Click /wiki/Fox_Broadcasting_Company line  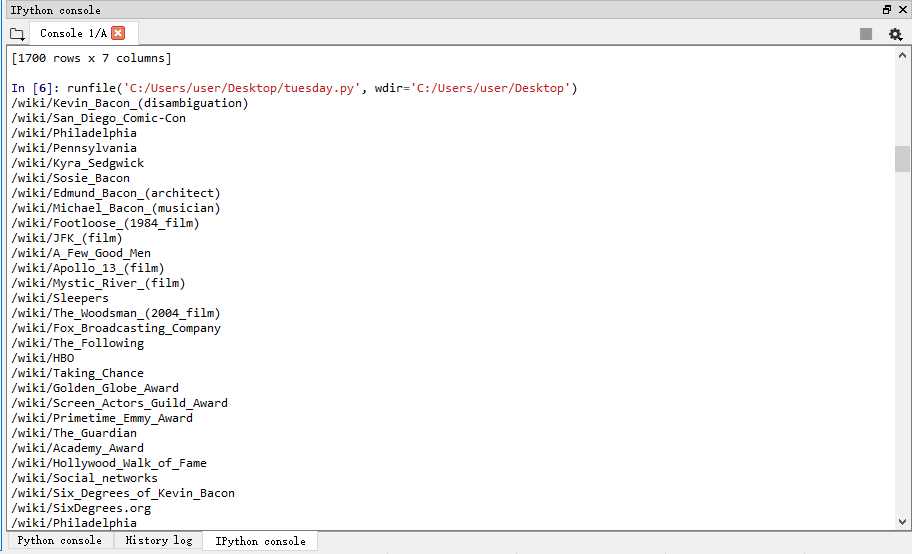coord(116,328)
